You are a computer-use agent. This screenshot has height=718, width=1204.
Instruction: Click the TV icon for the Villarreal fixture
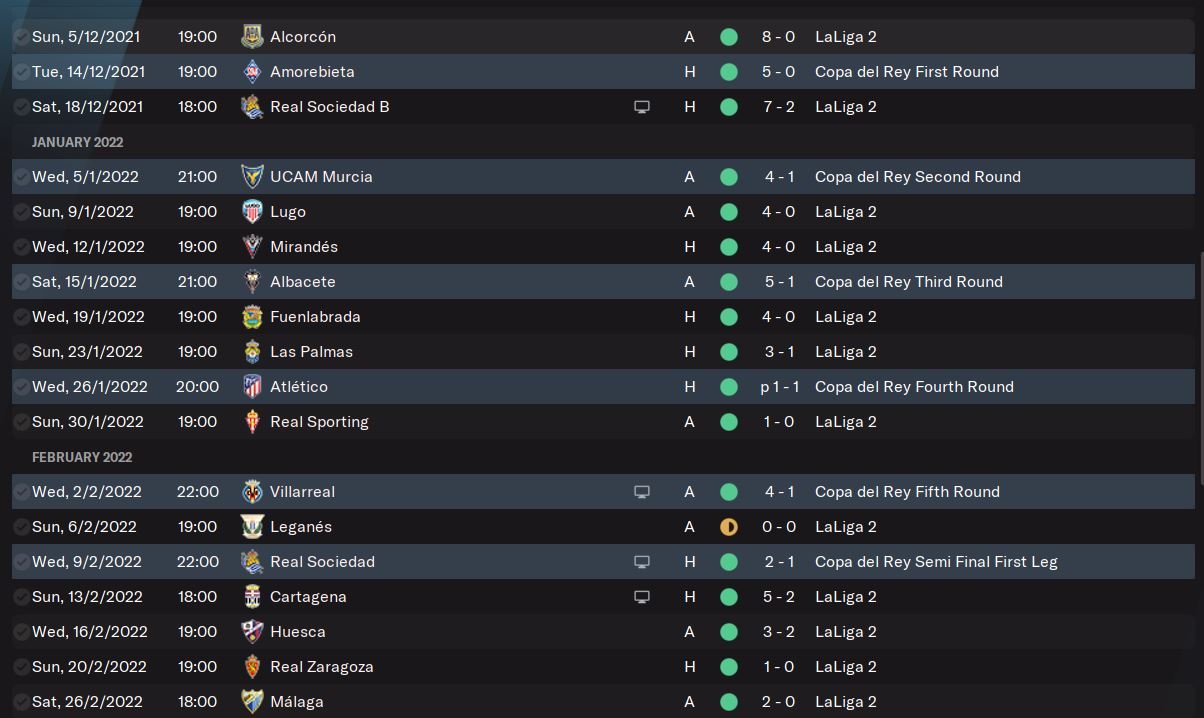tap(642, 492)
